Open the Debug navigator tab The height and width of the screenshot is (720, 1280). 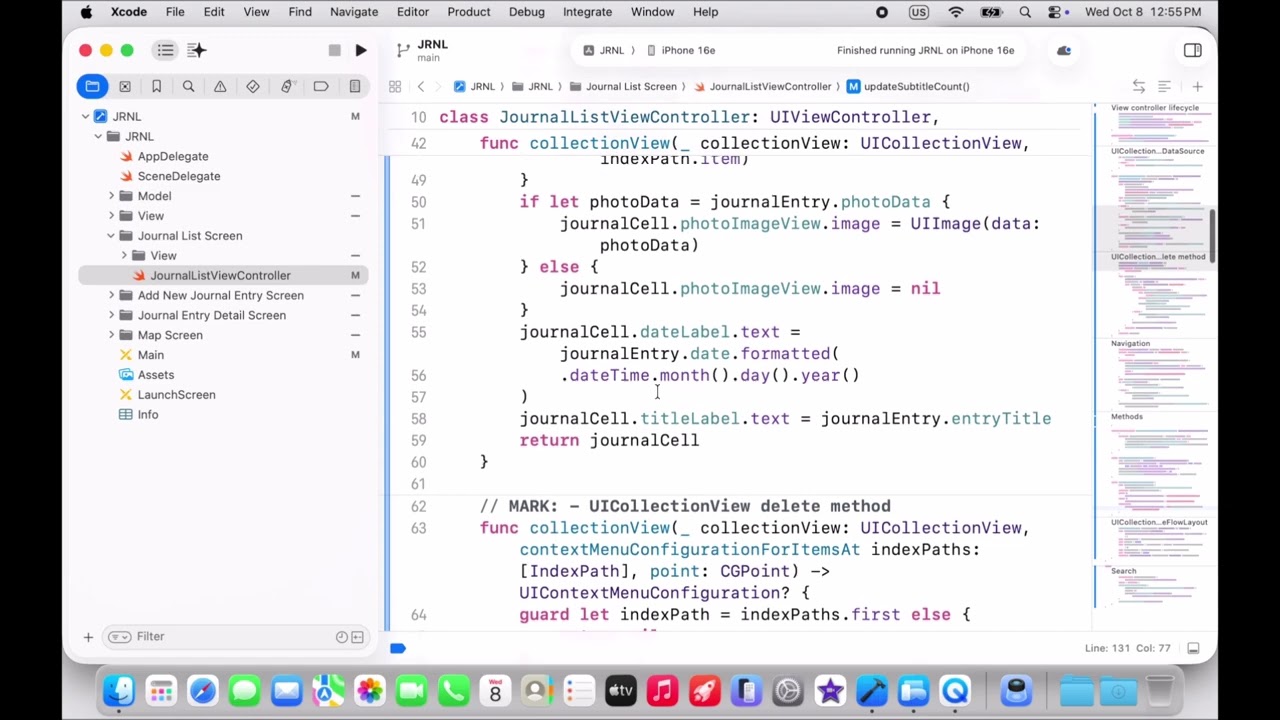coord(287,86)
